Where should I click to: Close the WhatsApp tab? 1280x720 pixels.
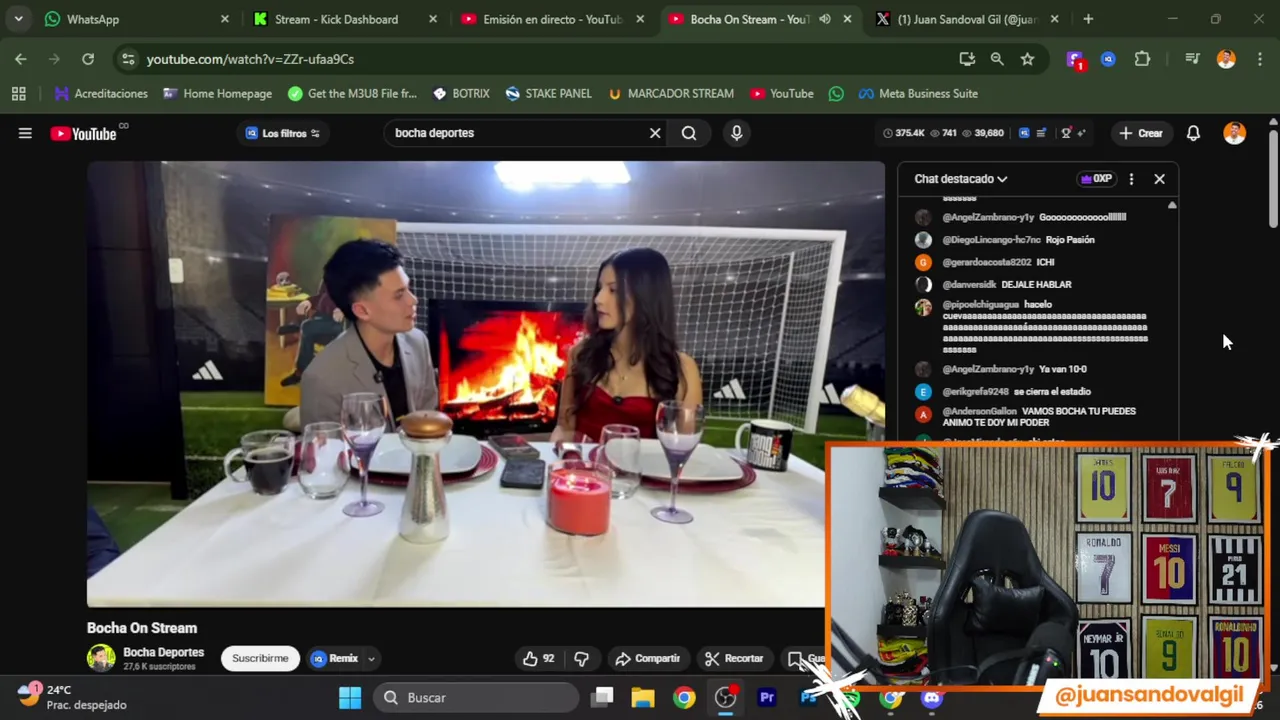pyautogui.click(x=224, y=19)
